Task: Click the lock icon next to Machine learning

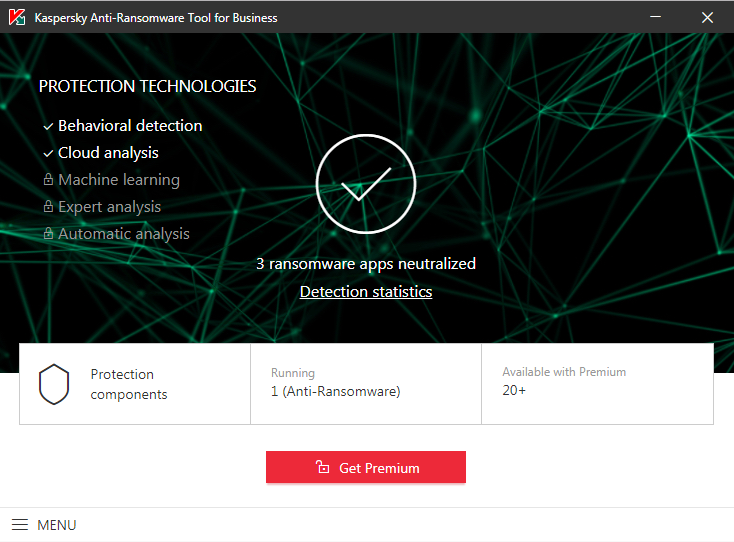Action: pos(48,179)
